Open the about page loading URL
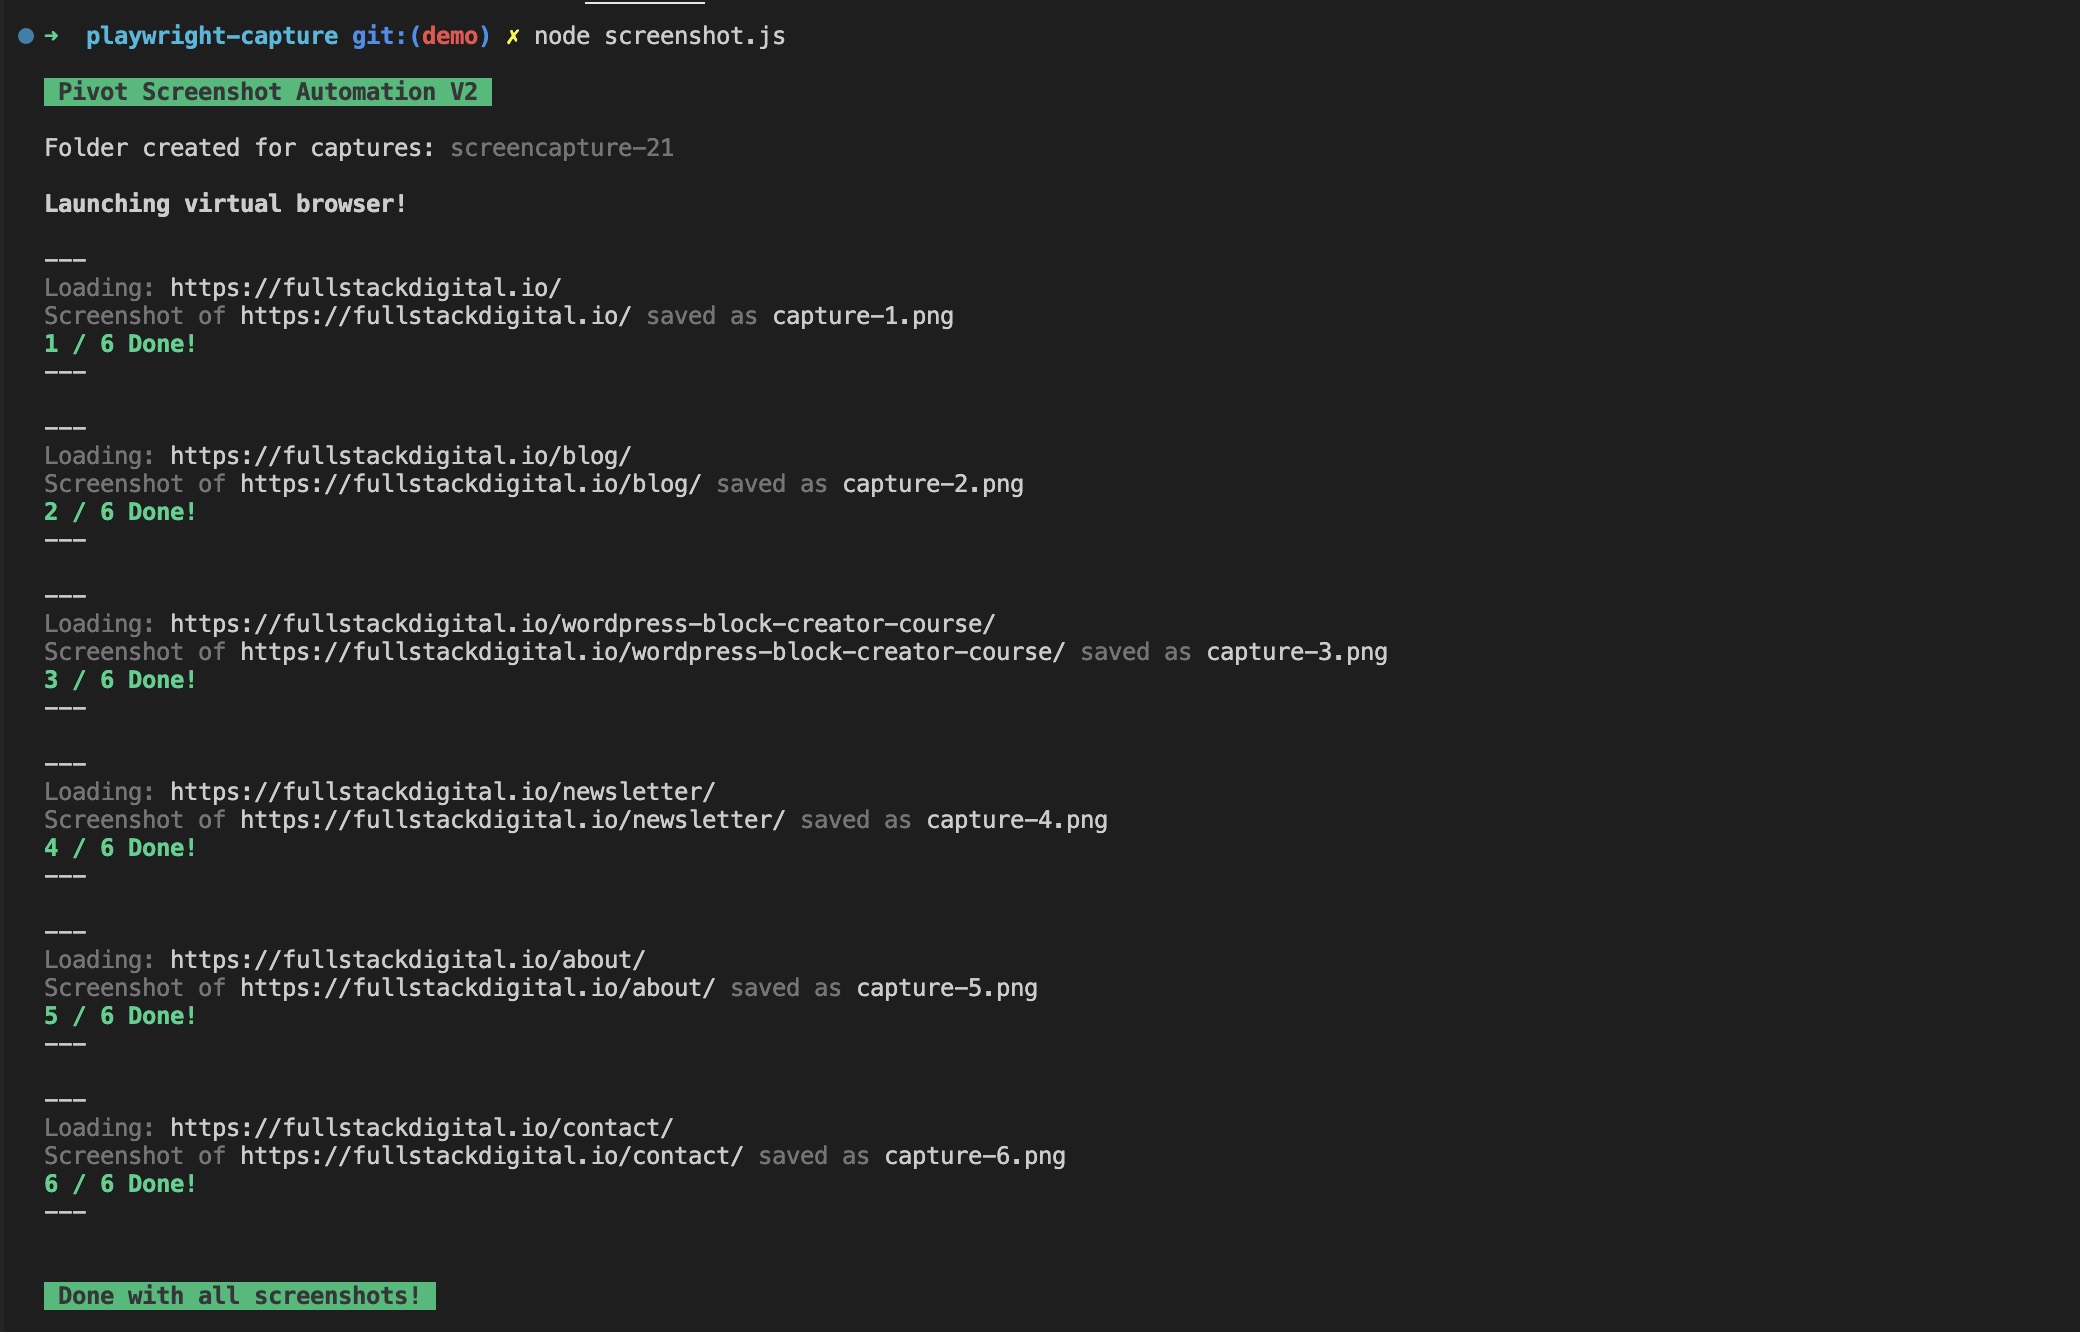2080x1332 pixels. click(x=407, y=960)
